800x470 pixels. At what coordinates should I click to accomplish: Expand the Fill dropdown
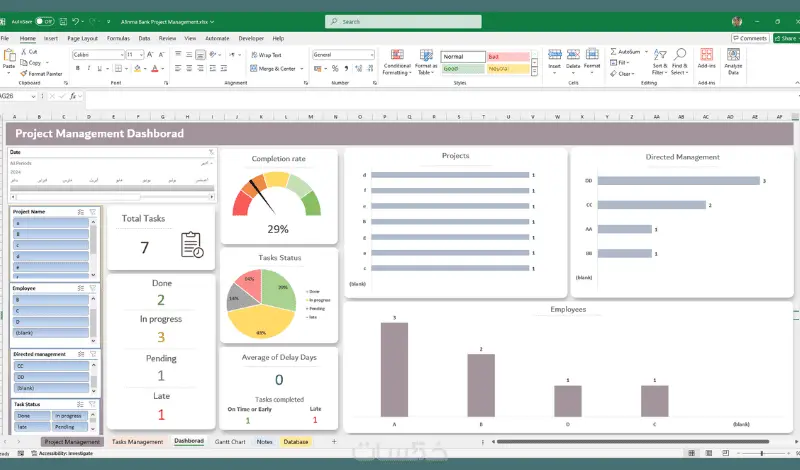pos(628,63)
